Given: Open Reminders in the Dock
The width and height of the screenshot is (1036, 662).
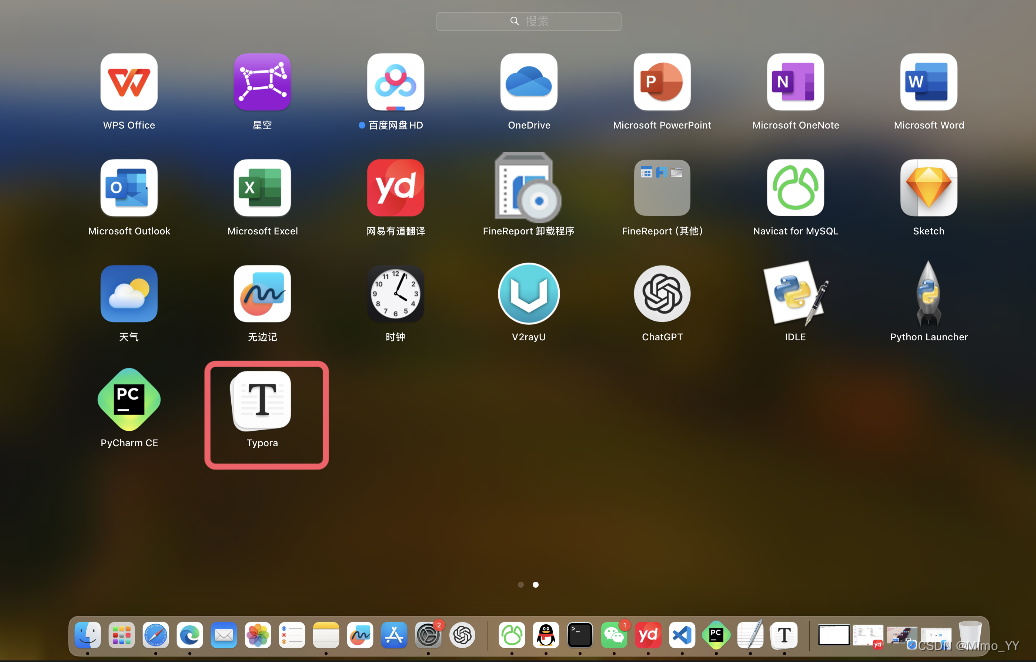Looking at the screenshot, I should pyautogui.click(x=292, y=636).
